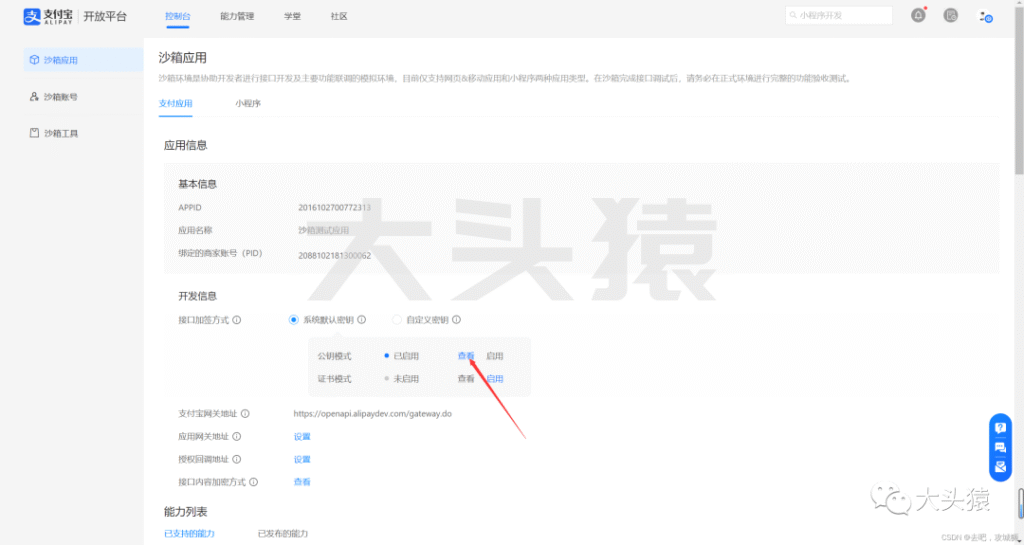This screenshot has width=1024, height=545.
Task: Click 查看 for 接口内容加密方式
Action: (302, 482)
